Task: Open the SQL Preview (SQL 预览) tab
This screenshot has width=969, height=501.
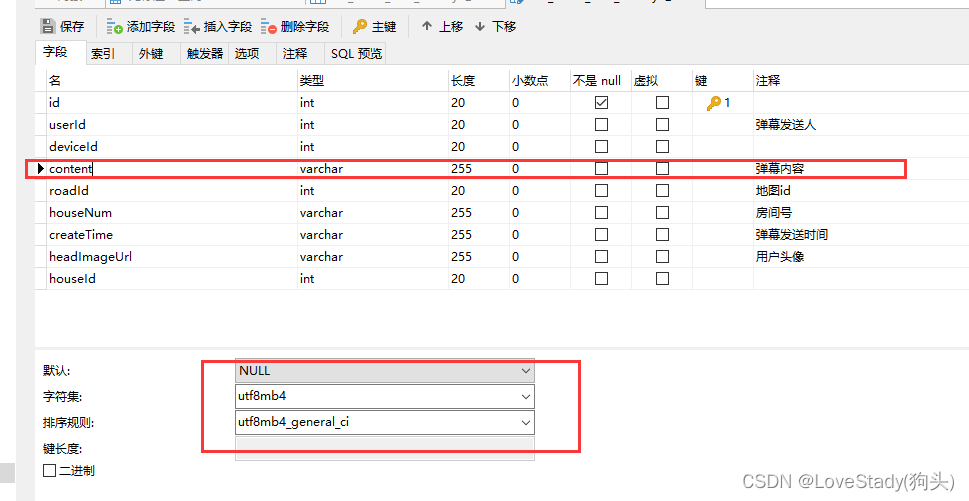Action: click(356, 54)
